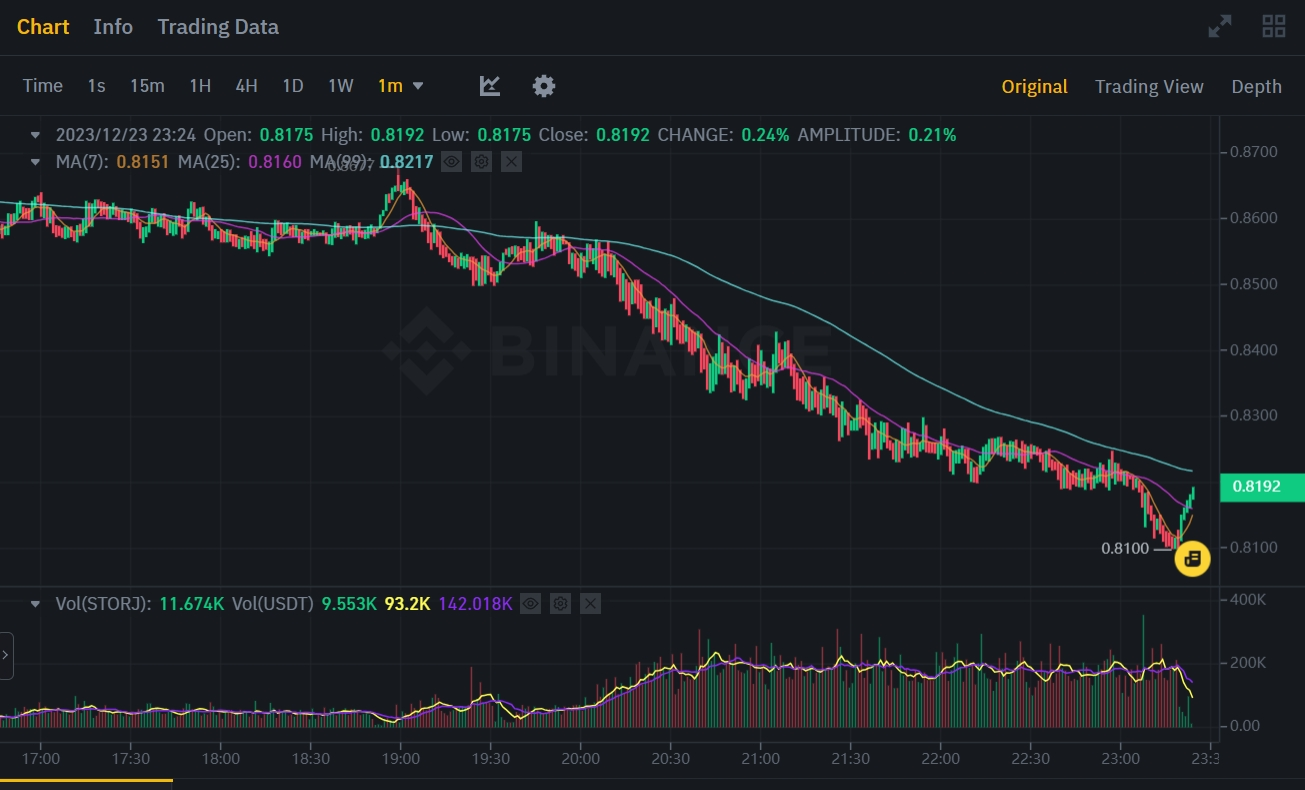Collapse the Vol panel with its chevron

[x=35, y=603]
